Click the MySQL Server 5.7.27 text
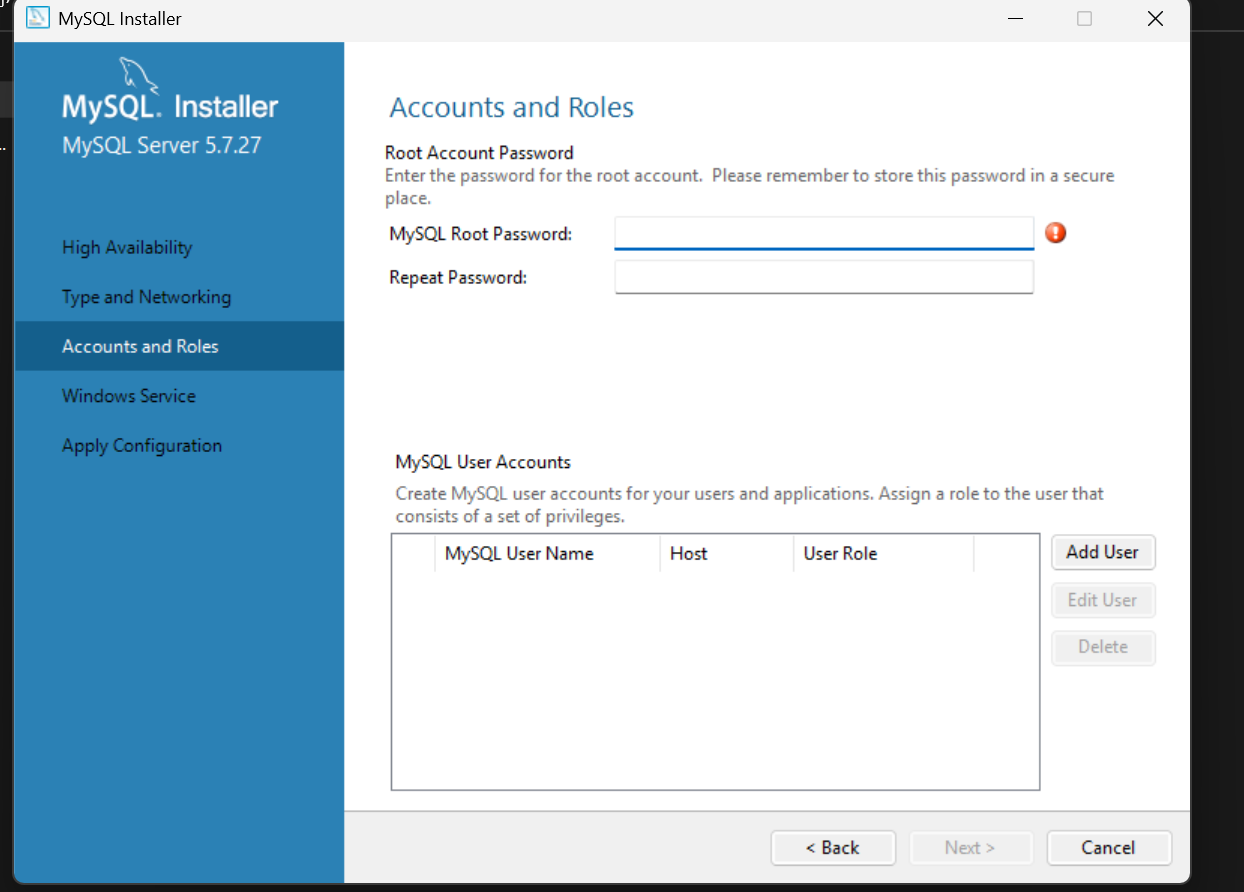The width and height of the screenshot is (1244, 892). point(162,145)
